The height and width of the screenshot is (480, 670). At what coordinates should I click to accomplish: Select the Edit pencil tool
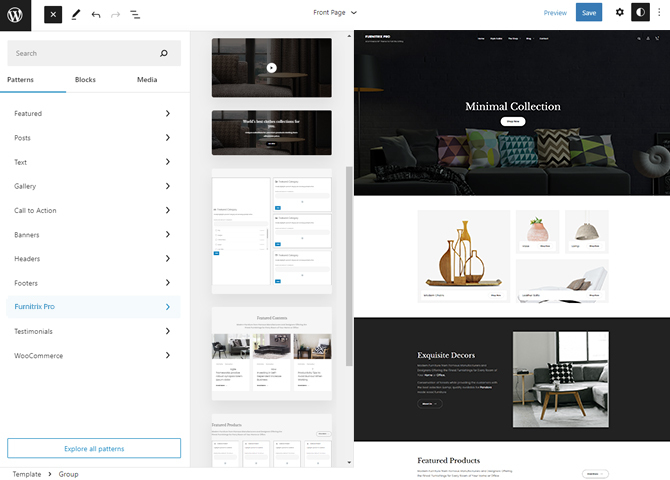75,14
